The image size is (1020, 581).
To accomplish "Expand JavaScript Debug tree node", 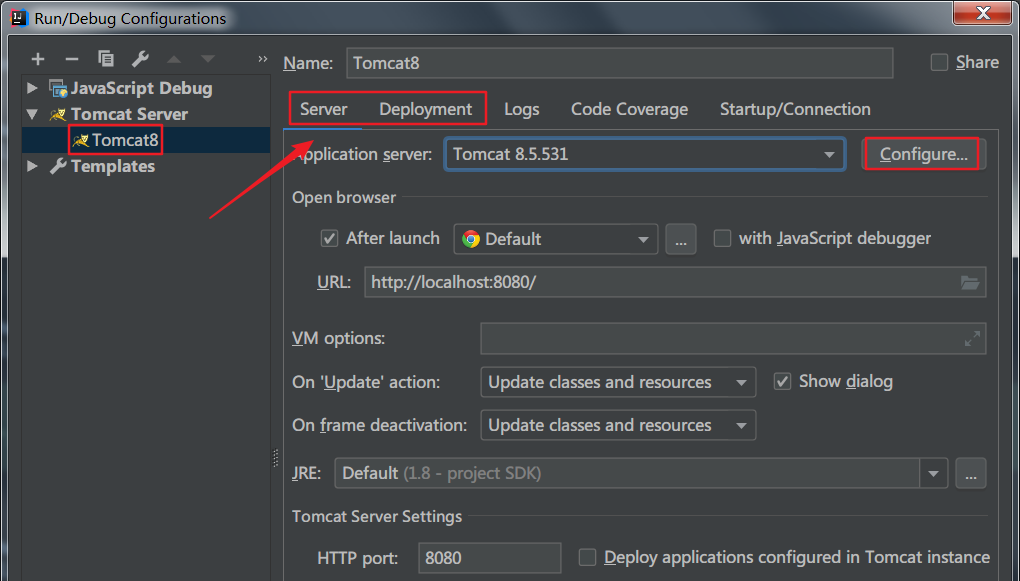I will pyautogui.click(x=33, y=88).
